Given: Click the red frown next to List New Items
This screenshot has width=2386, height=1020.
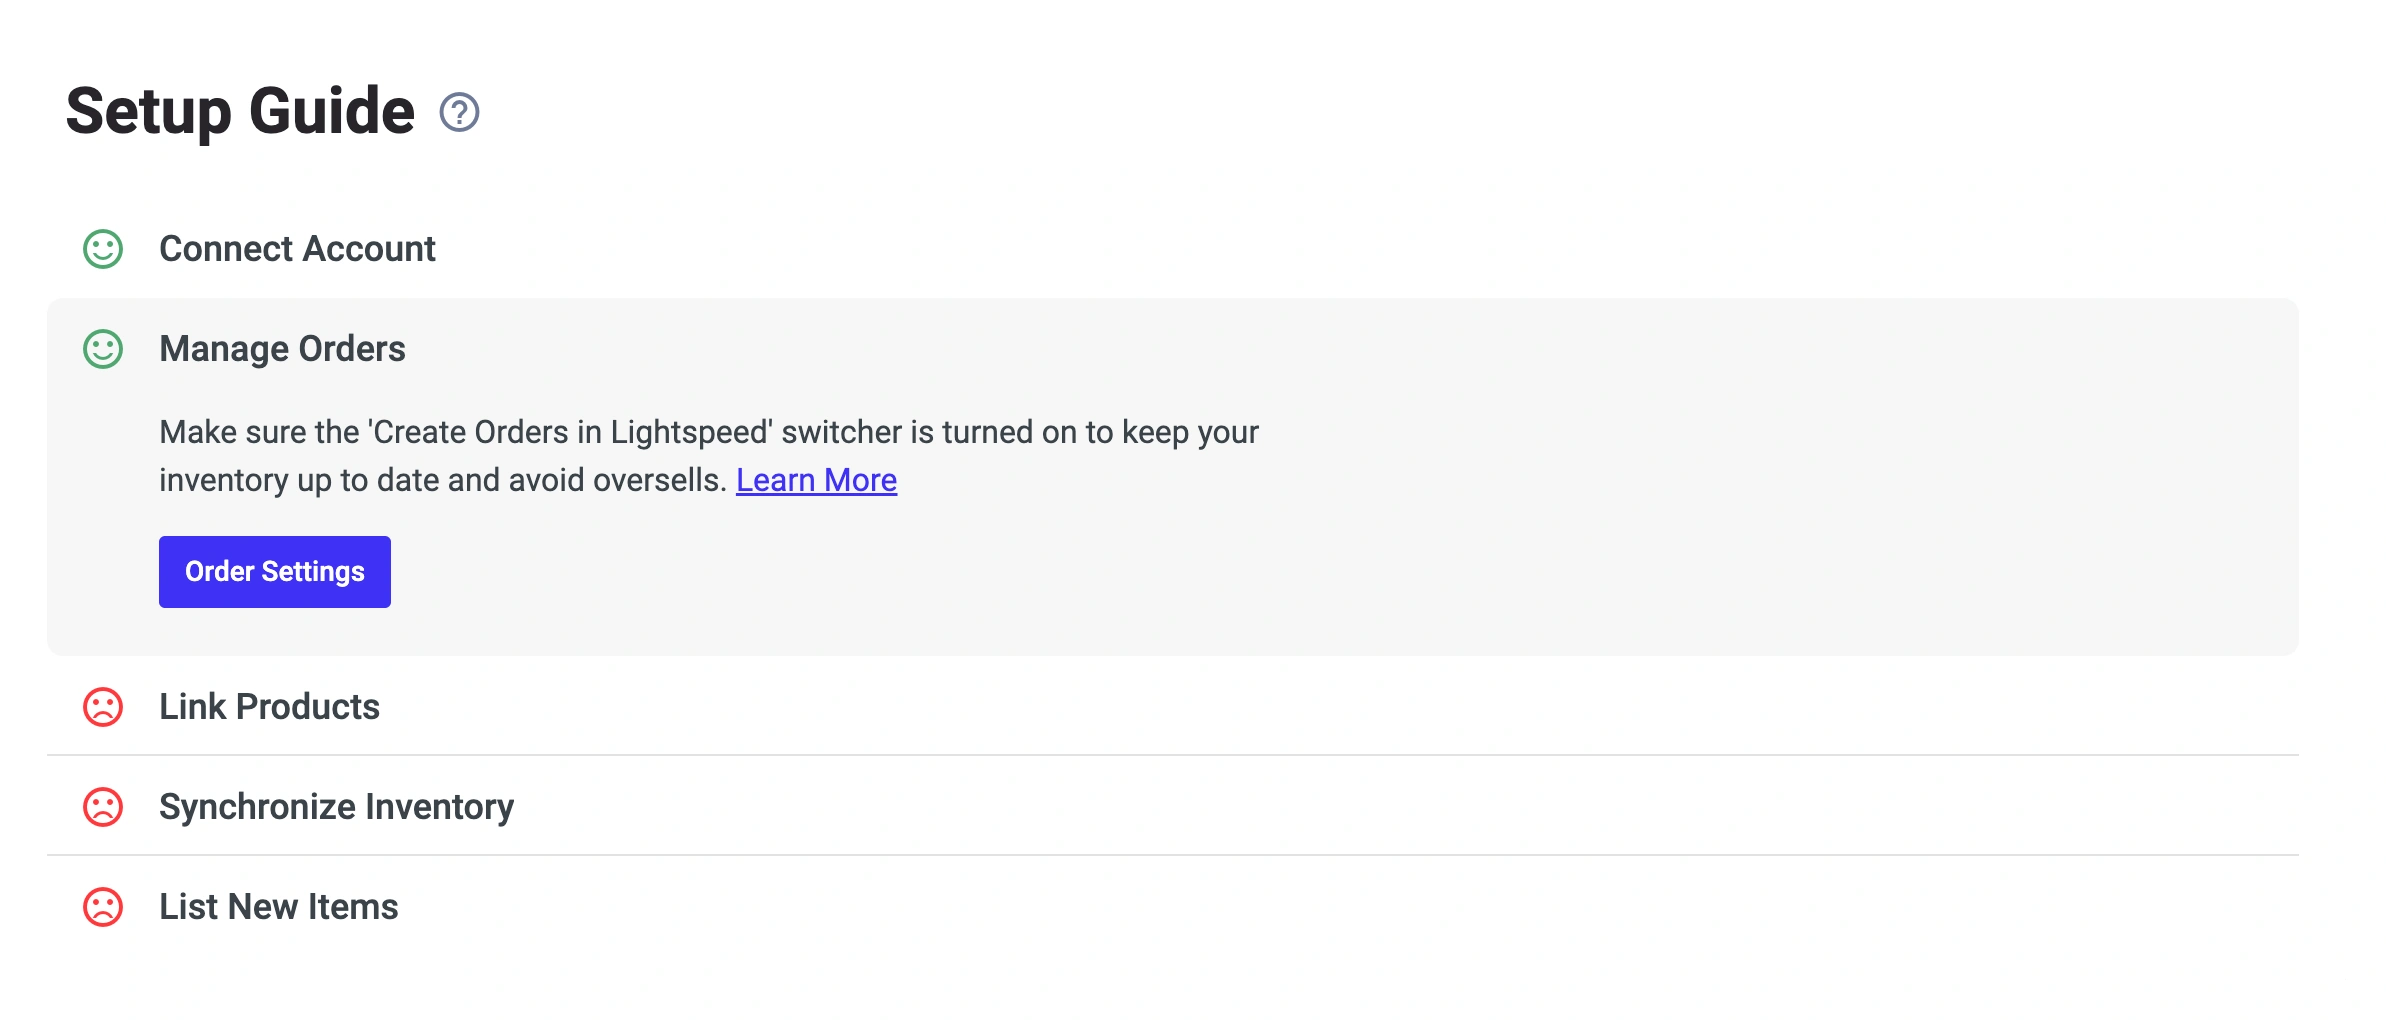Looking at the screenshot, I should (103, 907).
